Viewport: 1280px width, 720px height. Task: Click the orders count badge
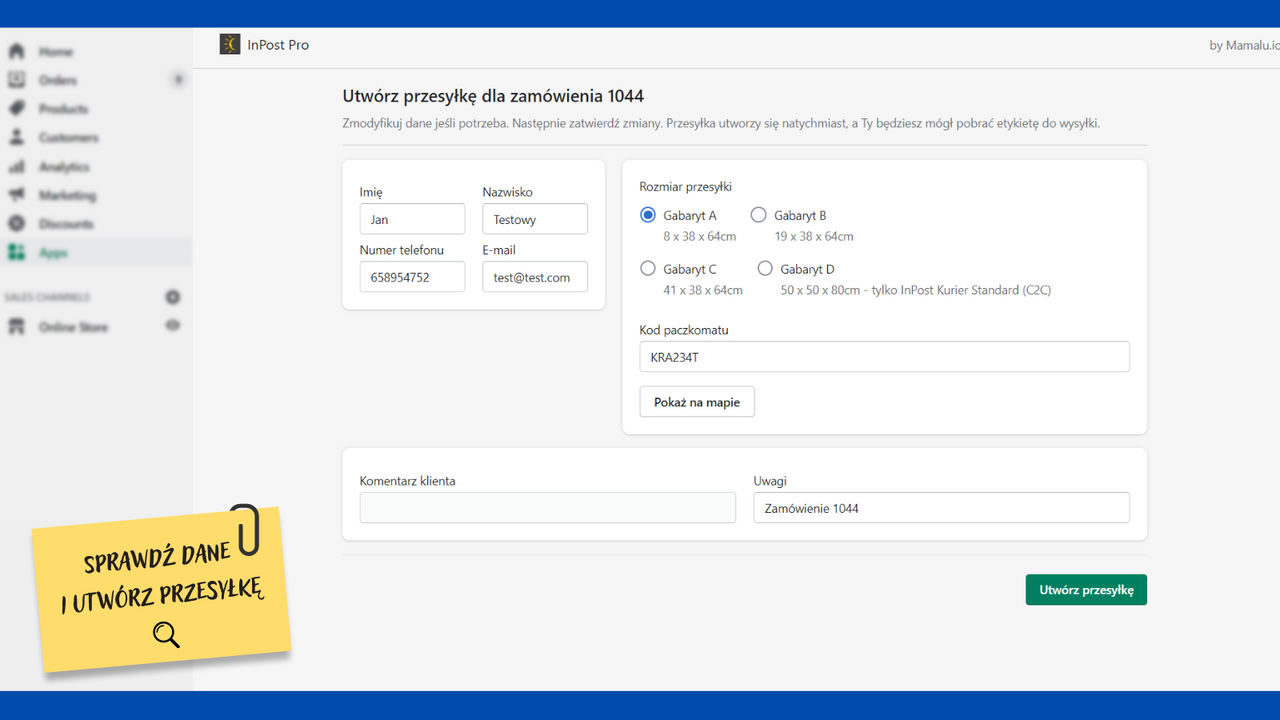[178, 79]
